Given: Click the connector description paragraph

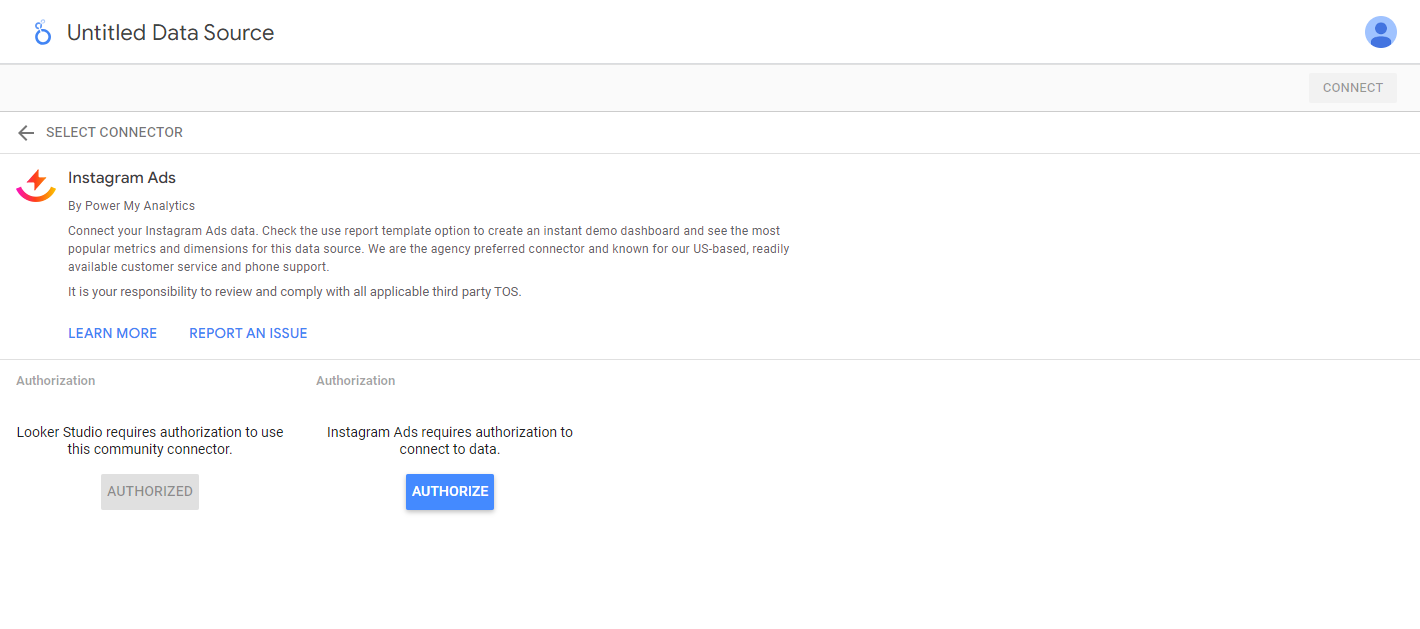Looking at the screenshot, I should tap(428, 249).
